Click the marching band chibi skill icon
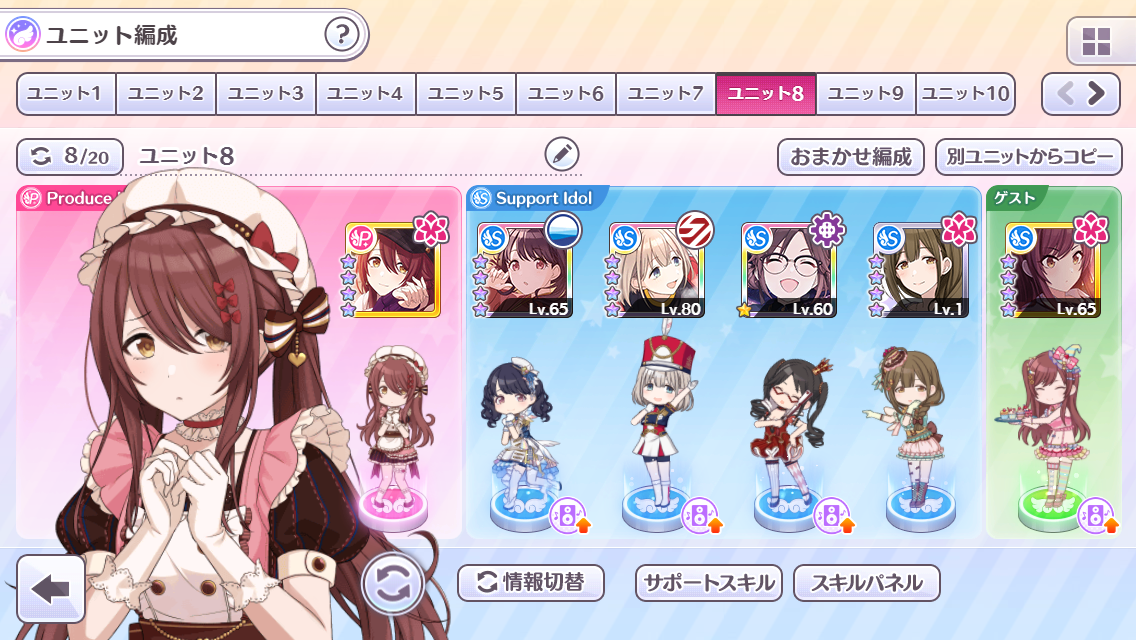The width and height of the screenshot is (1136, 640). click(701, 515)
